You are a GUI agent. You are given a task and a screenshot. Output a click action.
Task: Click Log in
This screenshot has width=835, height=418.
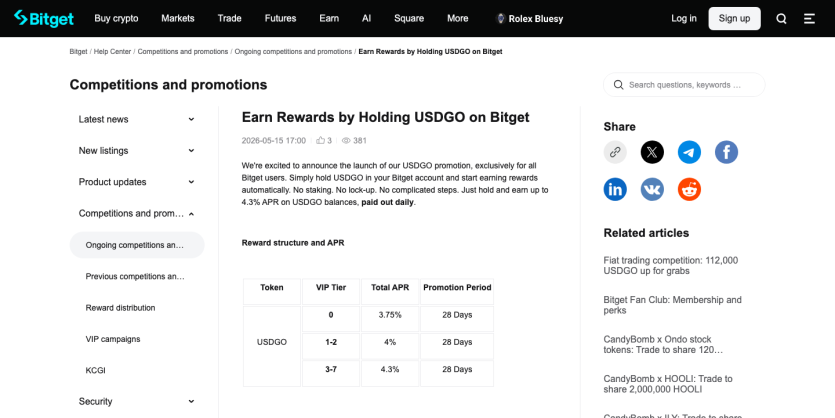click(x=684, y=19)
